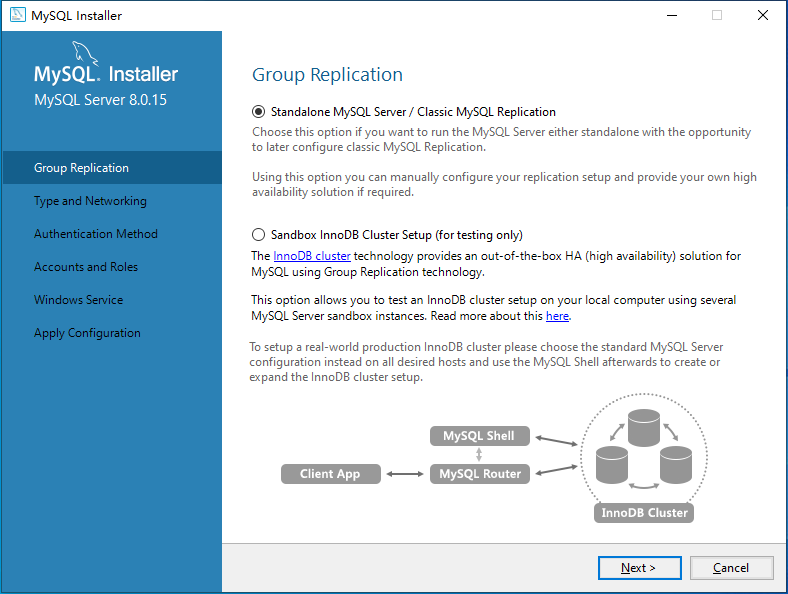Go to Group Replication step in sidebar
The width and height of the screenshot is (788, 594).
113,168
